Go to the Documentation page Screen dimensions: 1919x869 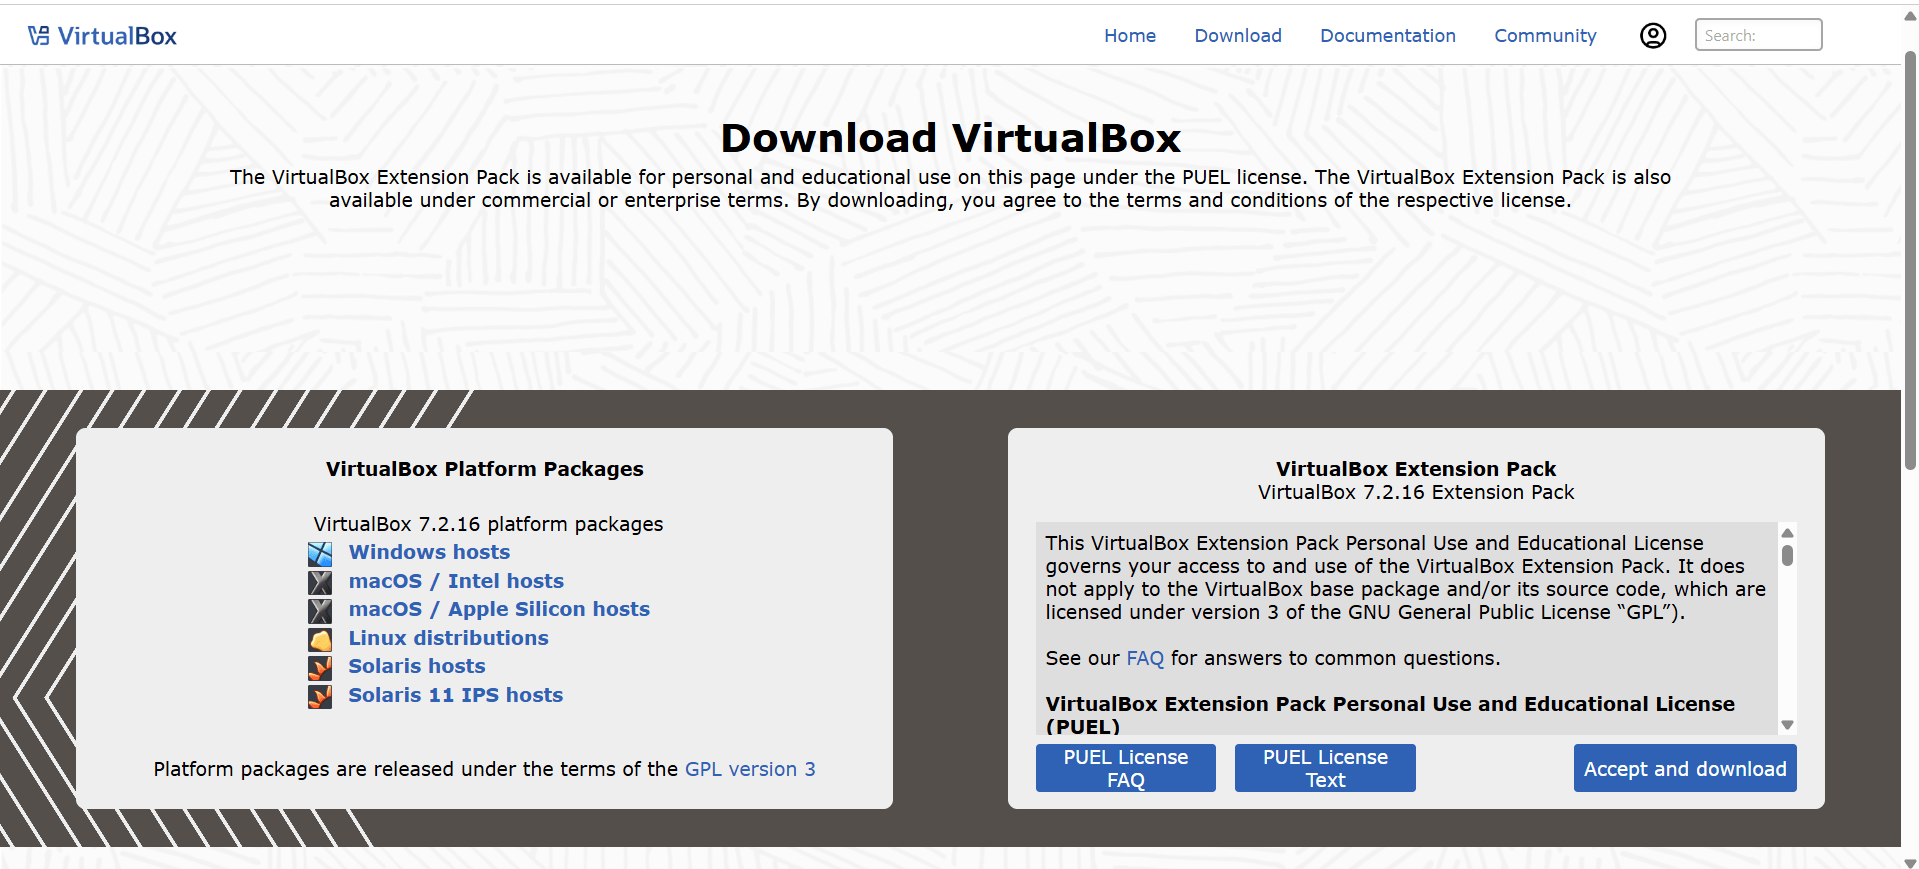[1388, 36]
